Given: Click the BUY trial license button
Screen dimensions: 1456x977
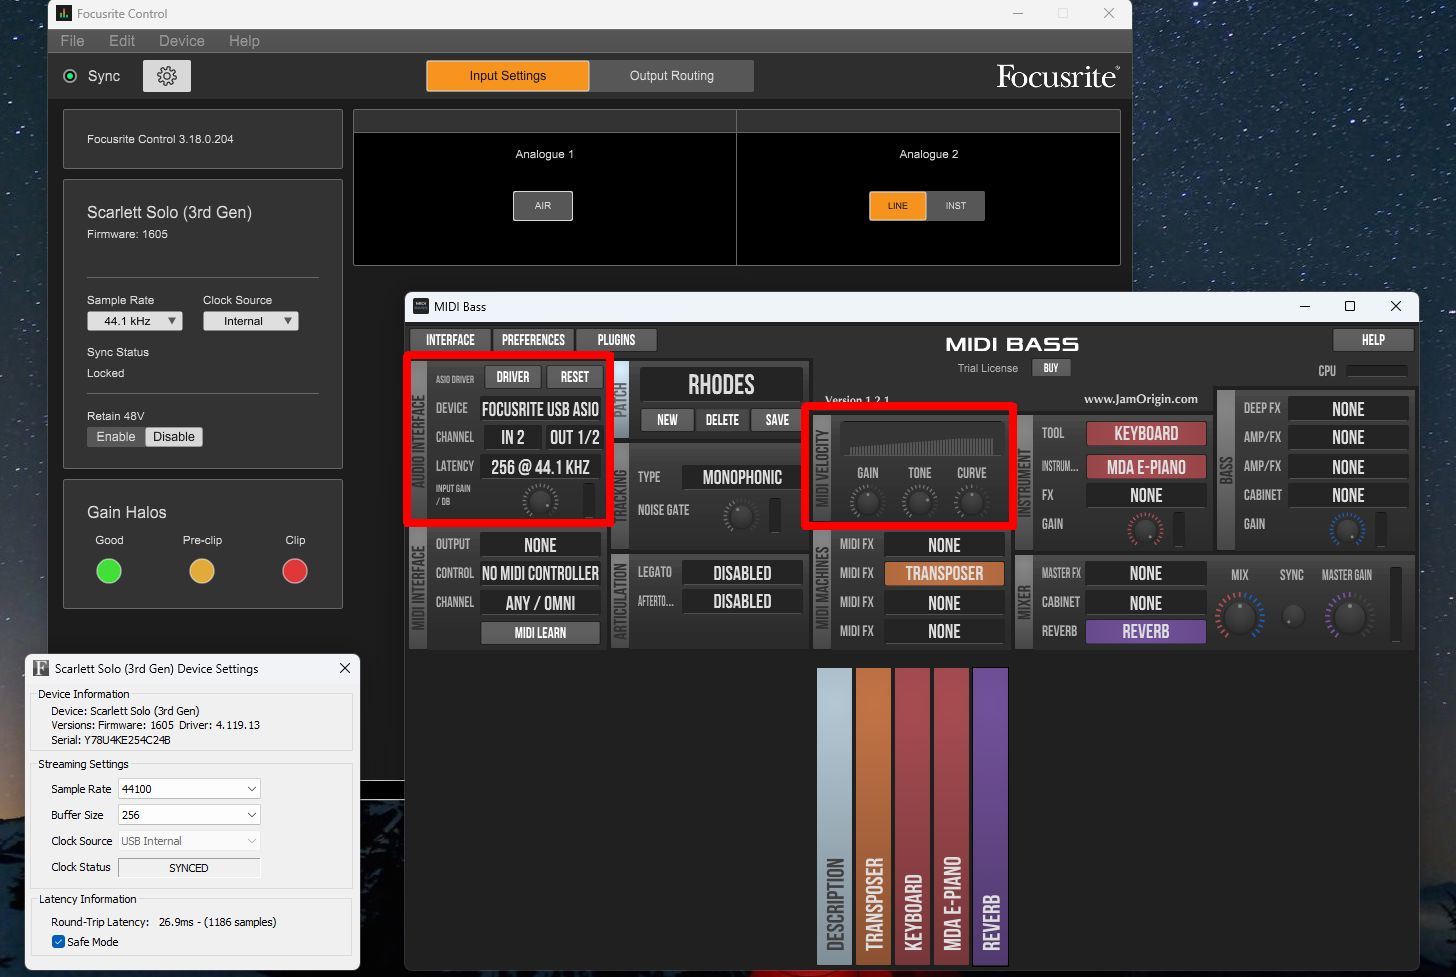Looking at the screenshot, I should [1051, 368].
